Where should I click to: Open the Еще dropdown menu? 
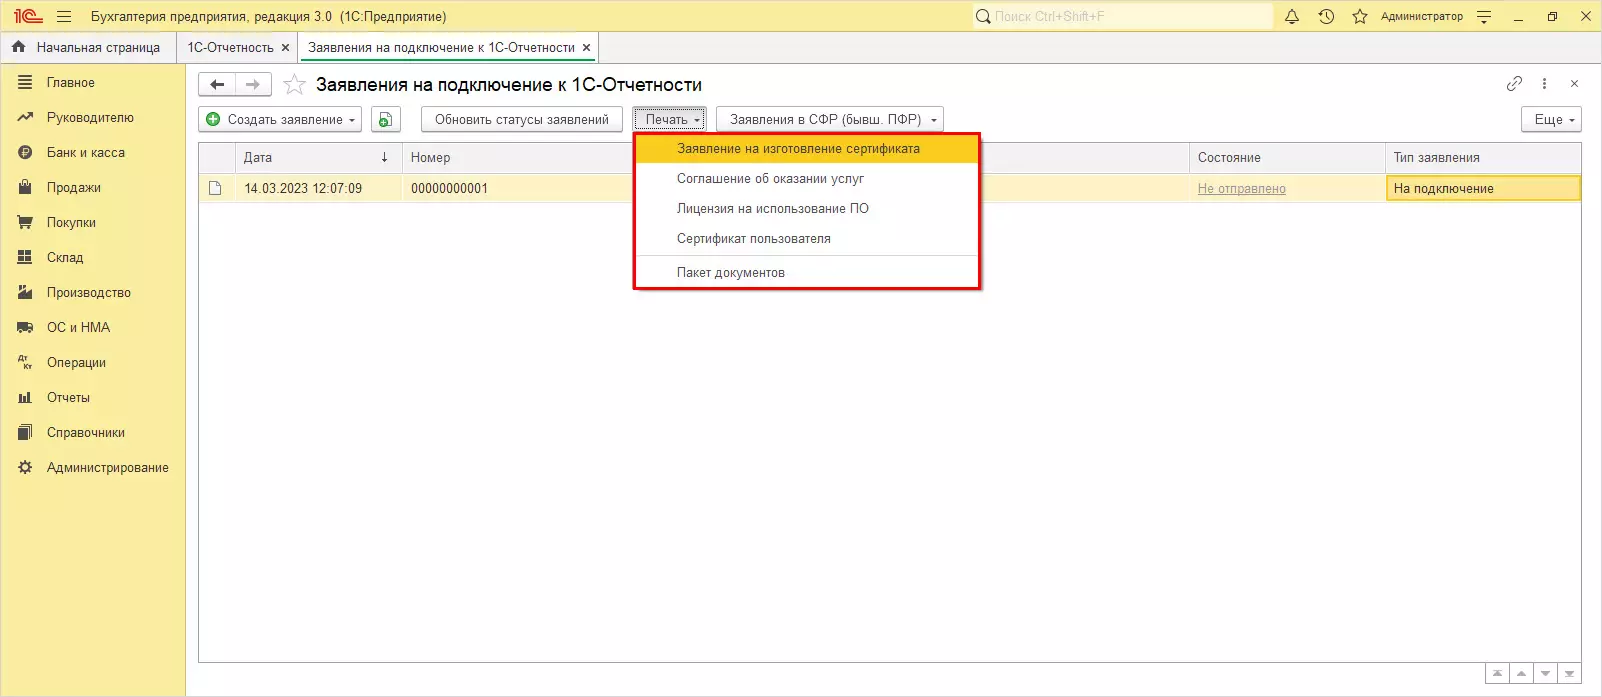pyautogui.click(x=1551, y=119)
